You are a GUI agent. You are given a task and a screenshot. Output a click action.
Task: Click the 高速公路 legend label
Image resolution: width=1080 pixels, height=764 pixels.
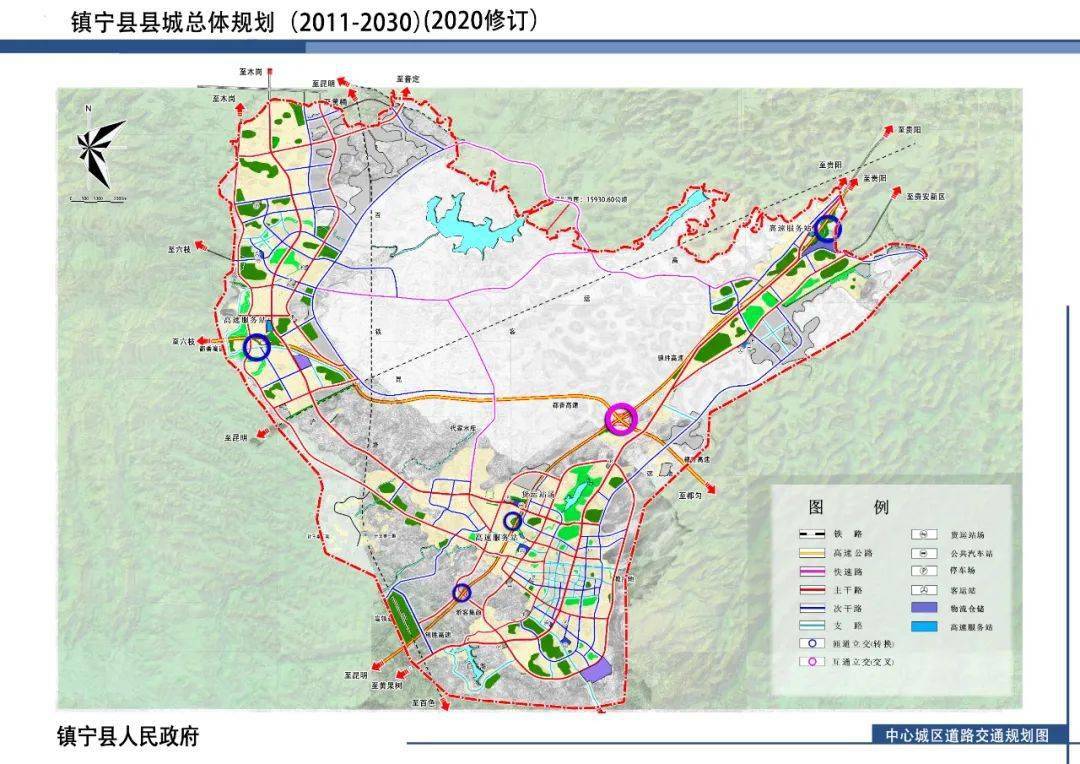coord(853,553)
